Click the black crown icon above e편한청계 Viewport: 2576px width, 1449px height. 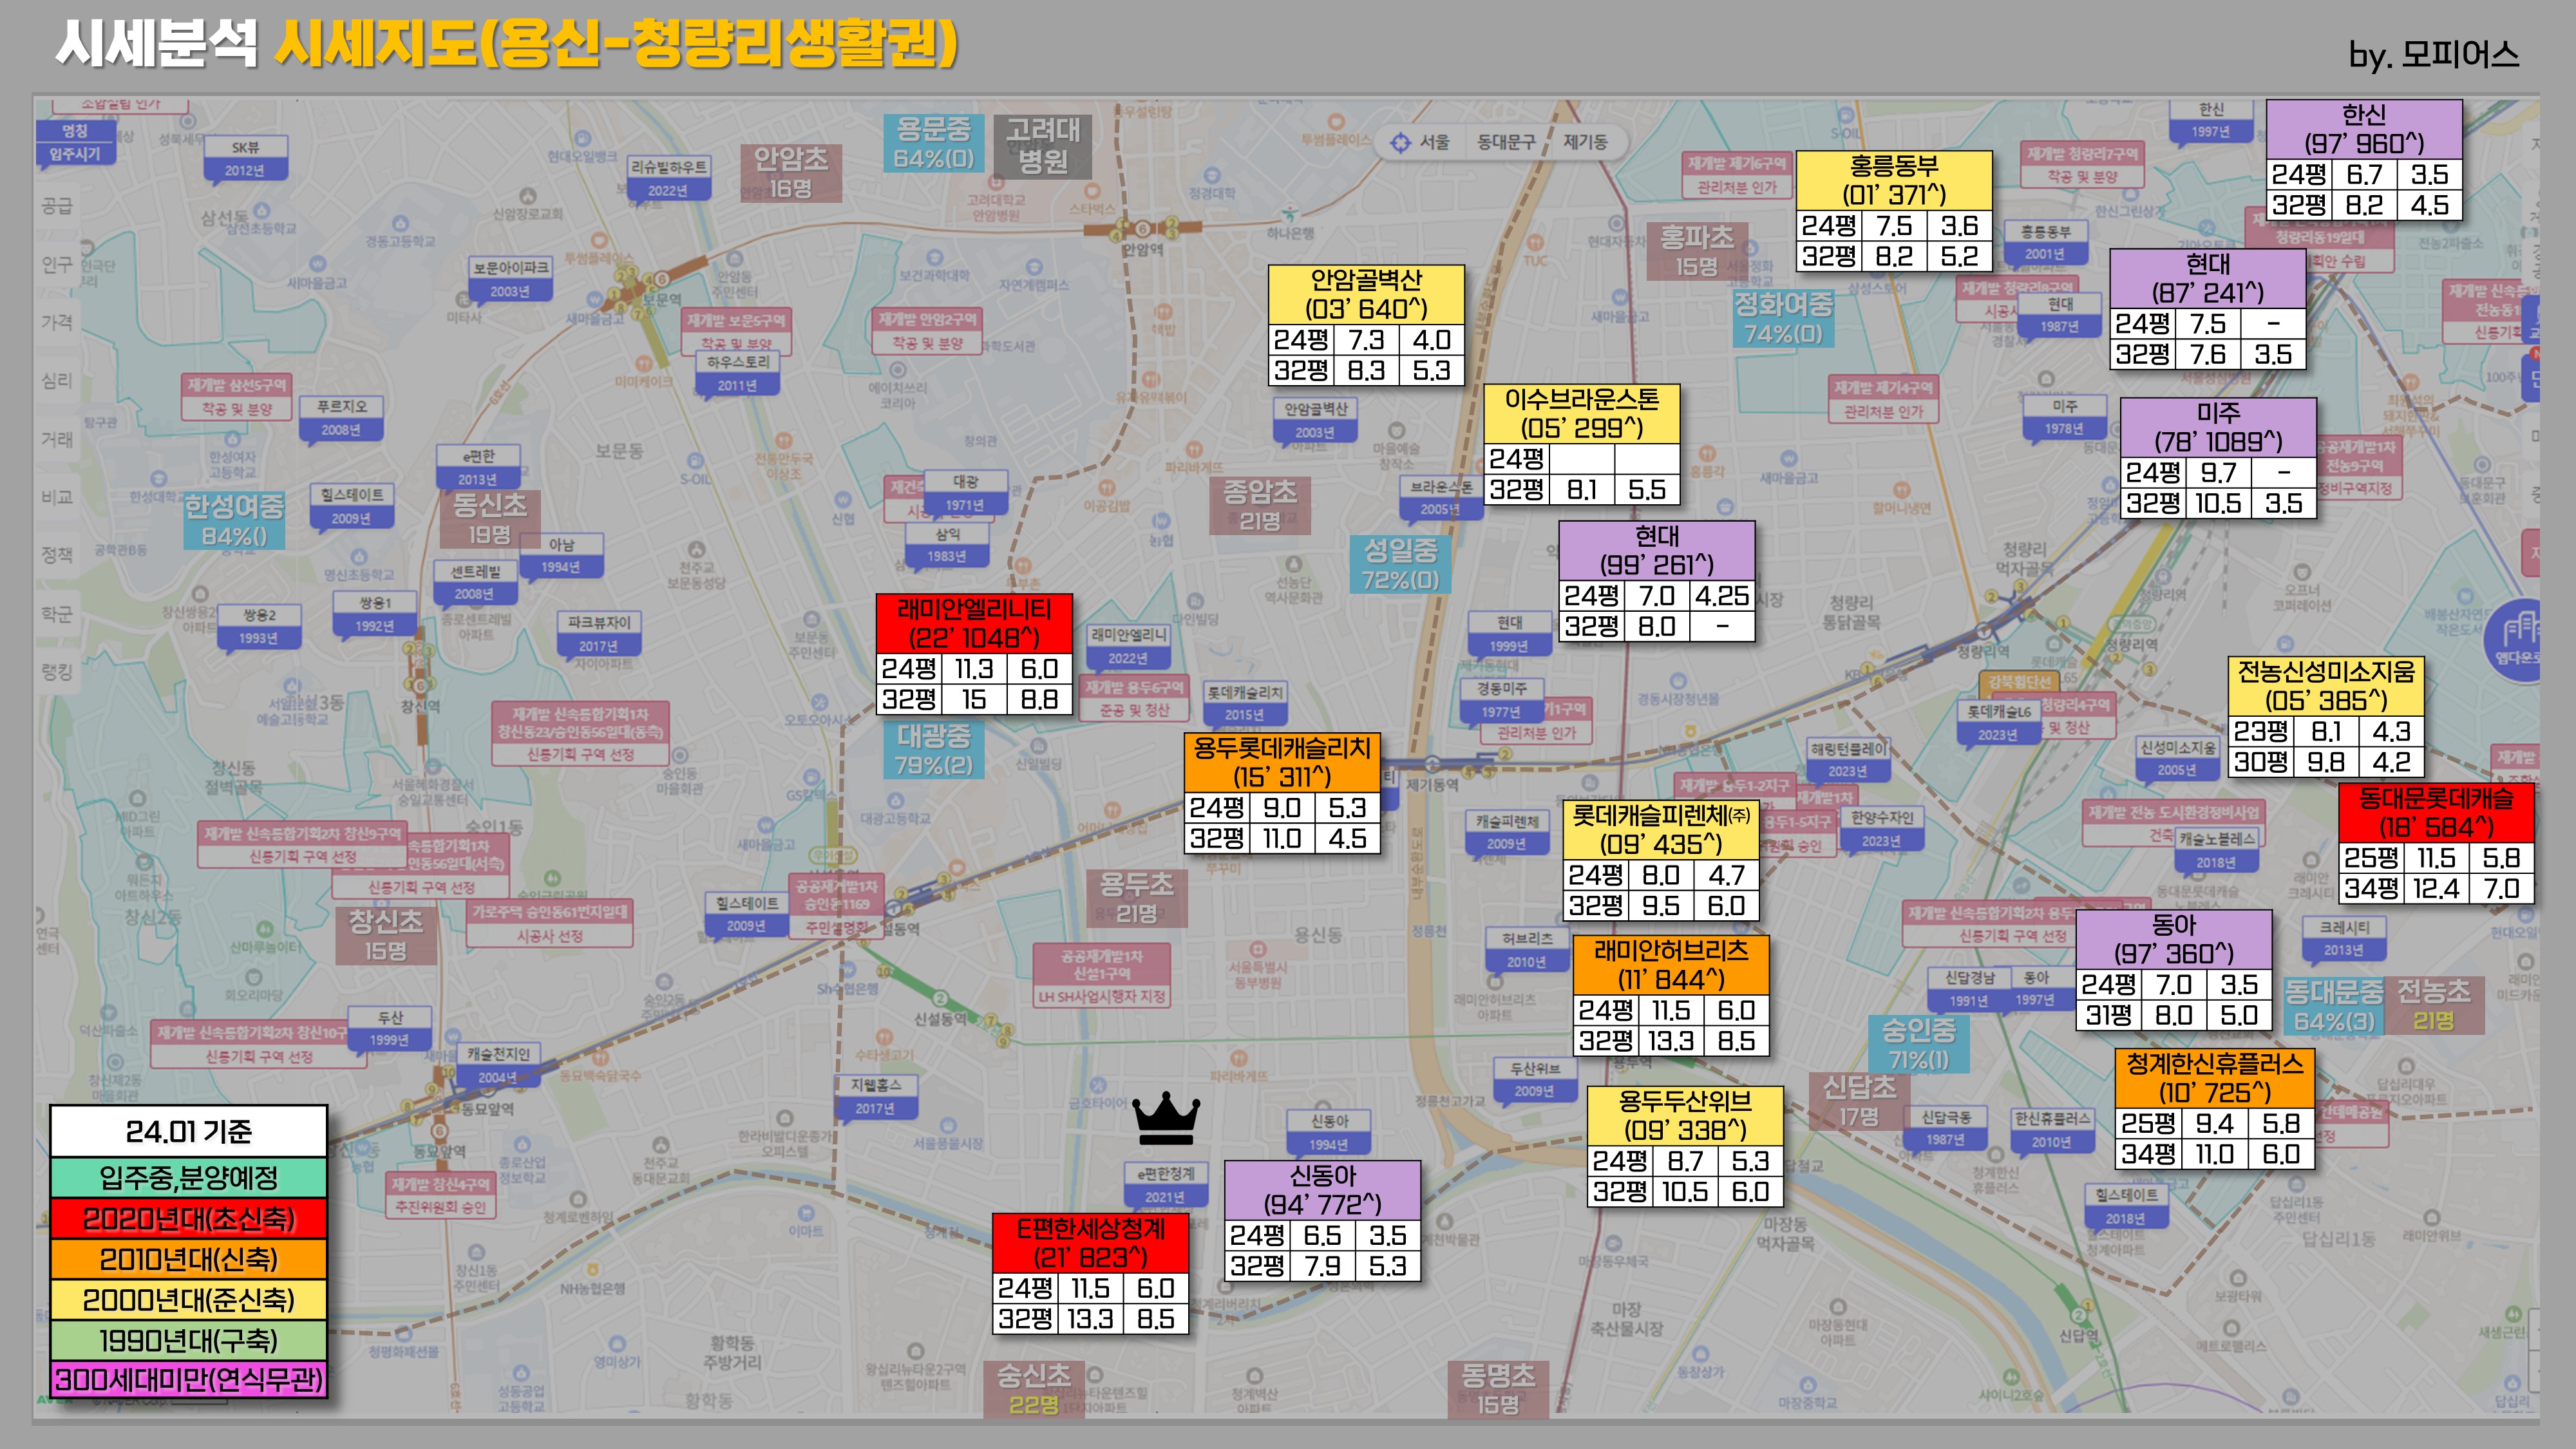[1165, 1119]
